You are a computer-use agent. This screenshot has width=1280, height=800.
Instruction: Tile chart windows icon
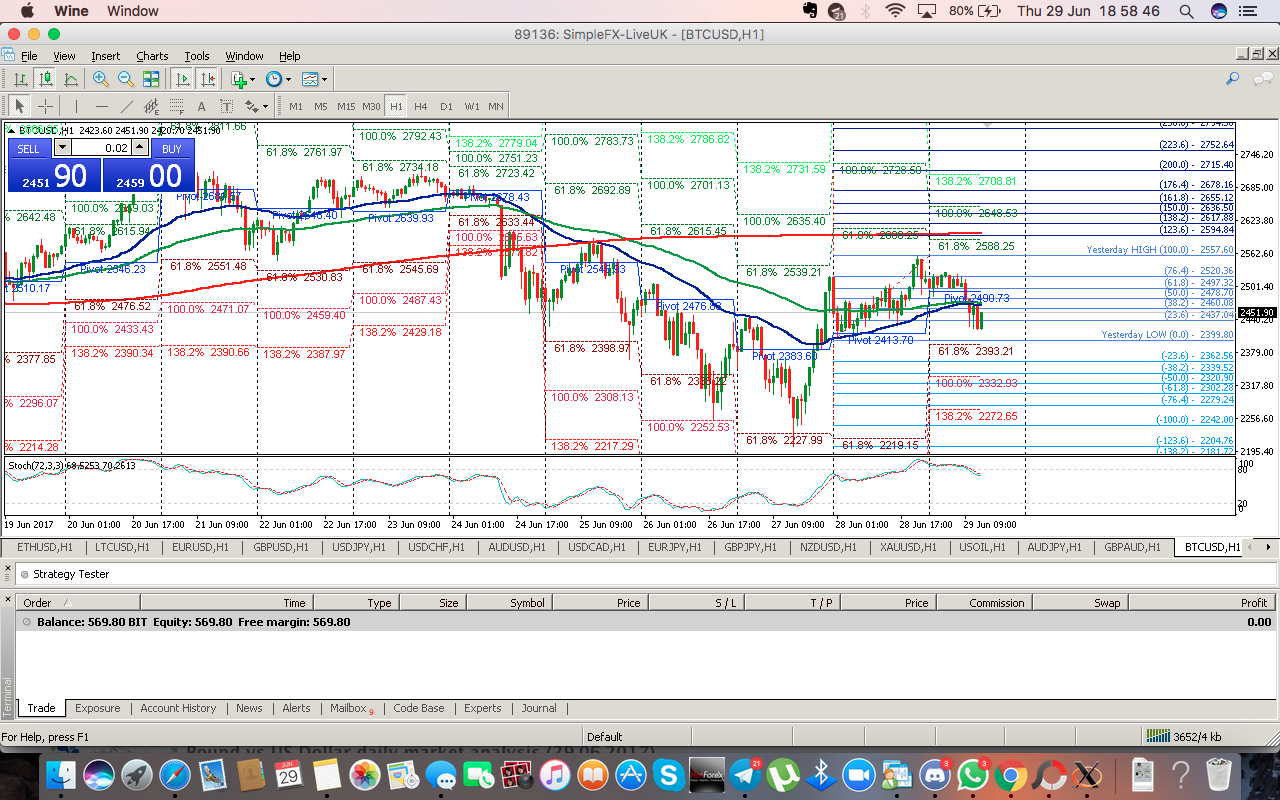151,79
